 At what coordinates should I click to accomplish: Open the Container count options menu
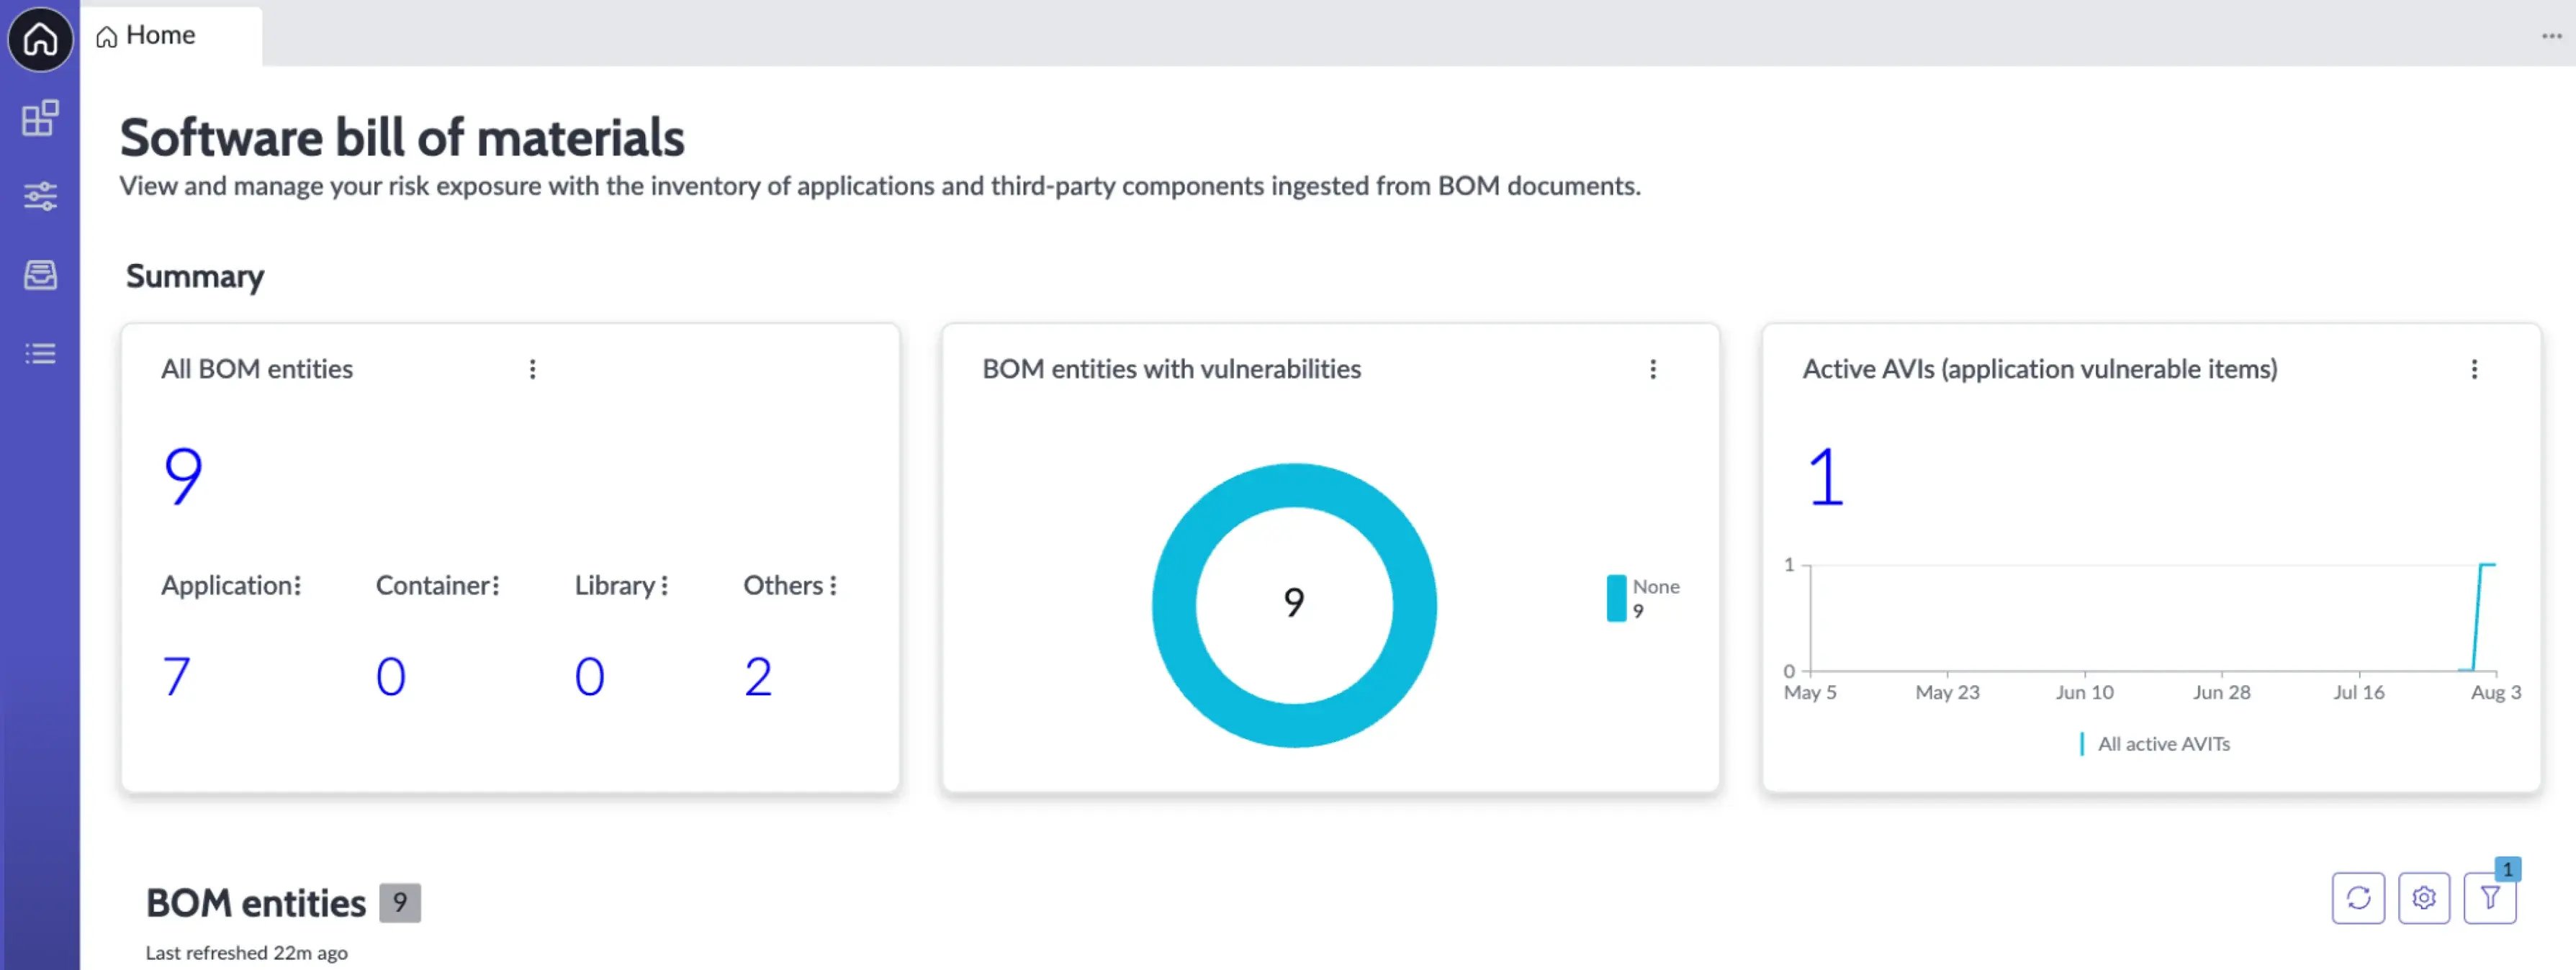[495, 586]
